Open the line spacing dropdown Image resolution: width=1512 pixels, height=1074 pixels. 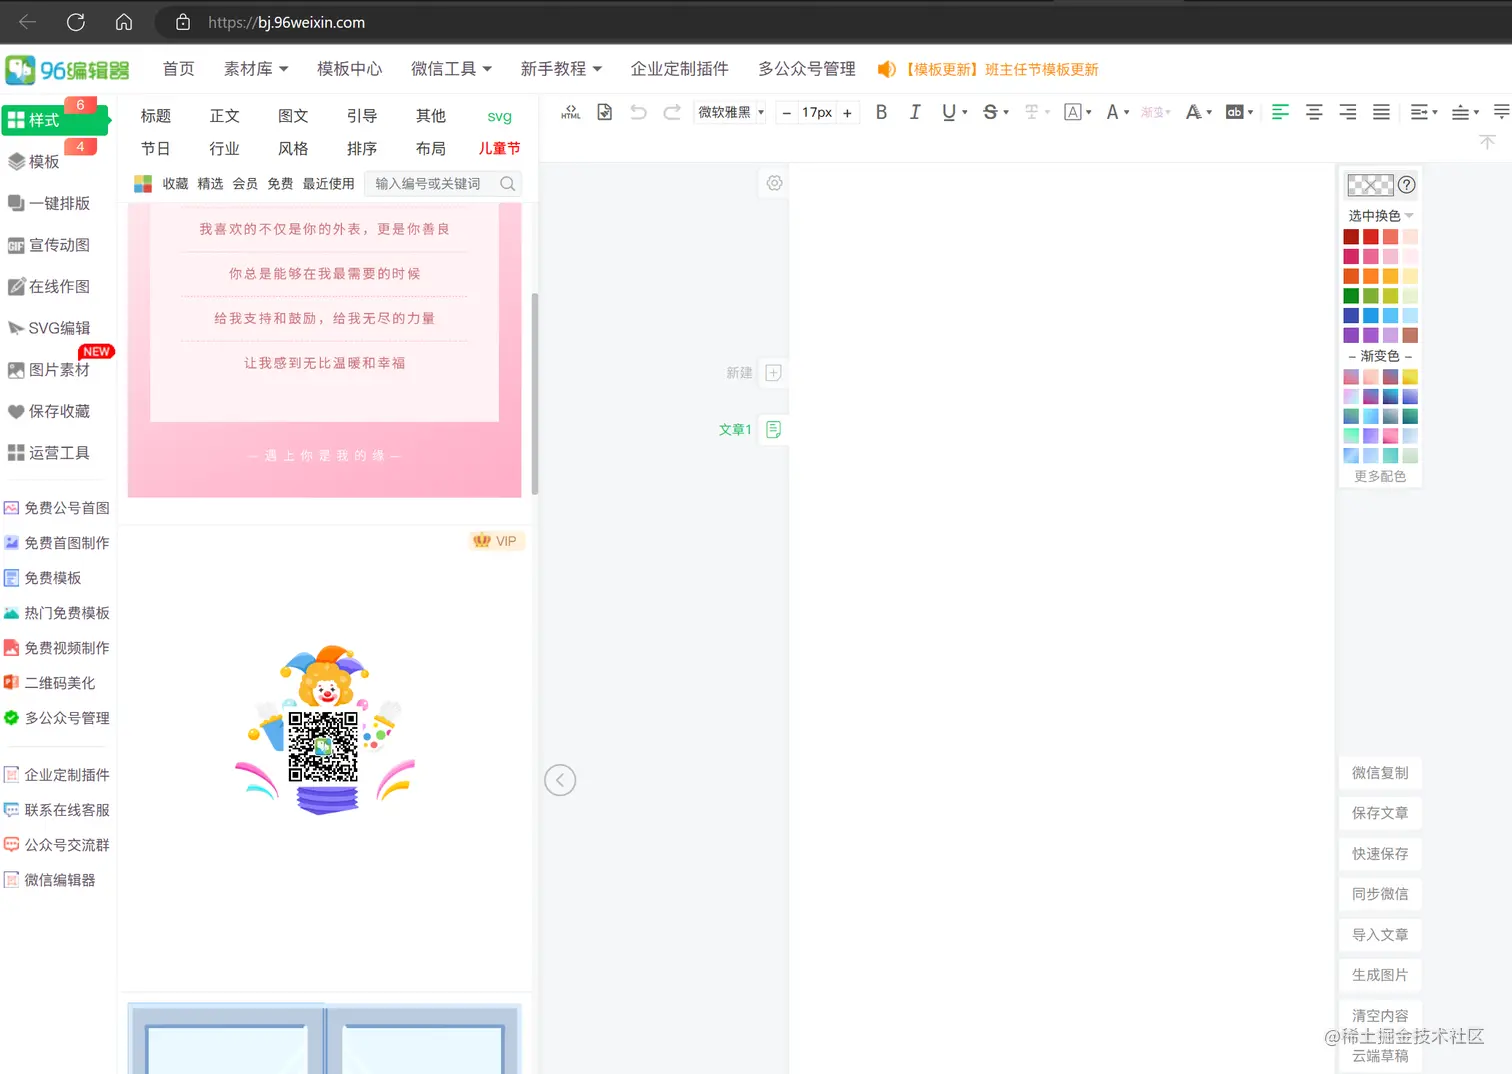point(1465,112)
